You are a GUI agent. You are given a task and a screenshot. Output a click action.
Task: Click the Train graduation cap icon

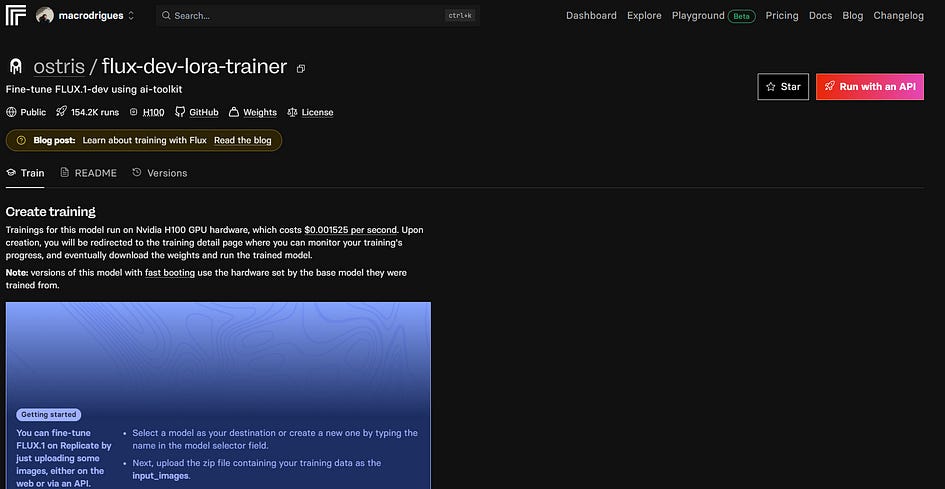tap(11, 173)
